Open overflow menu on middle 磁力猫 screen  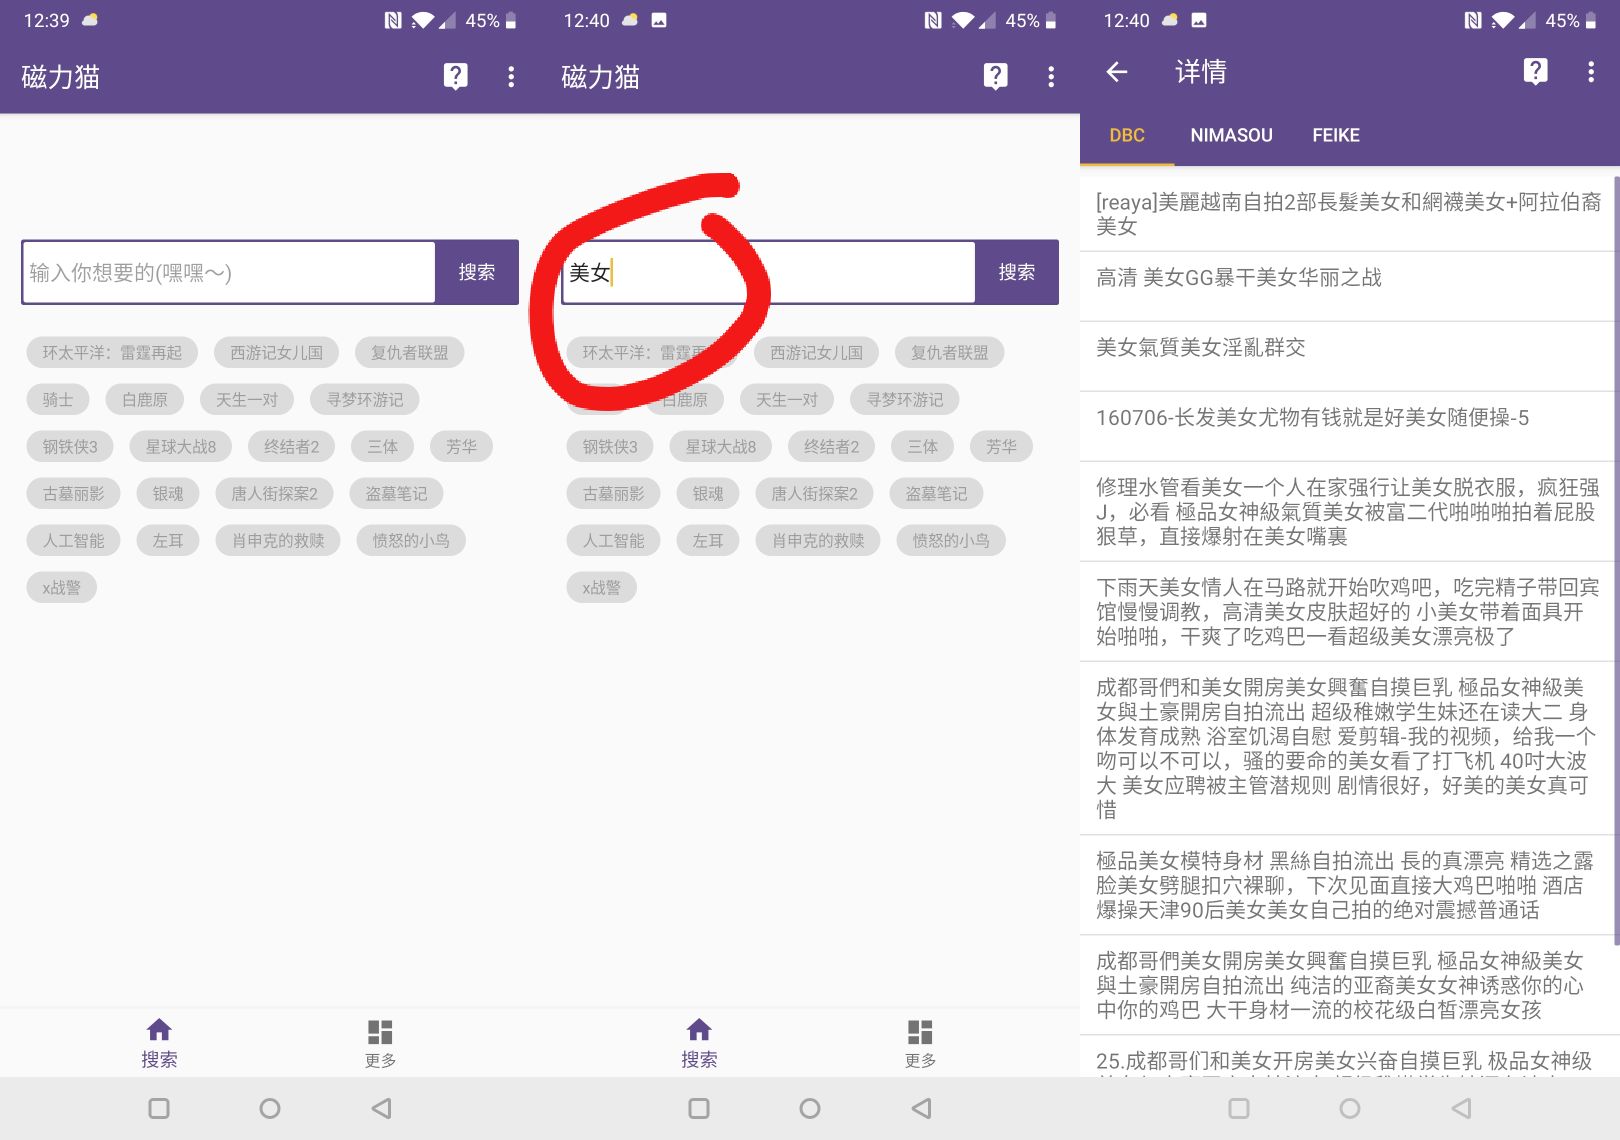point(1051,76)
